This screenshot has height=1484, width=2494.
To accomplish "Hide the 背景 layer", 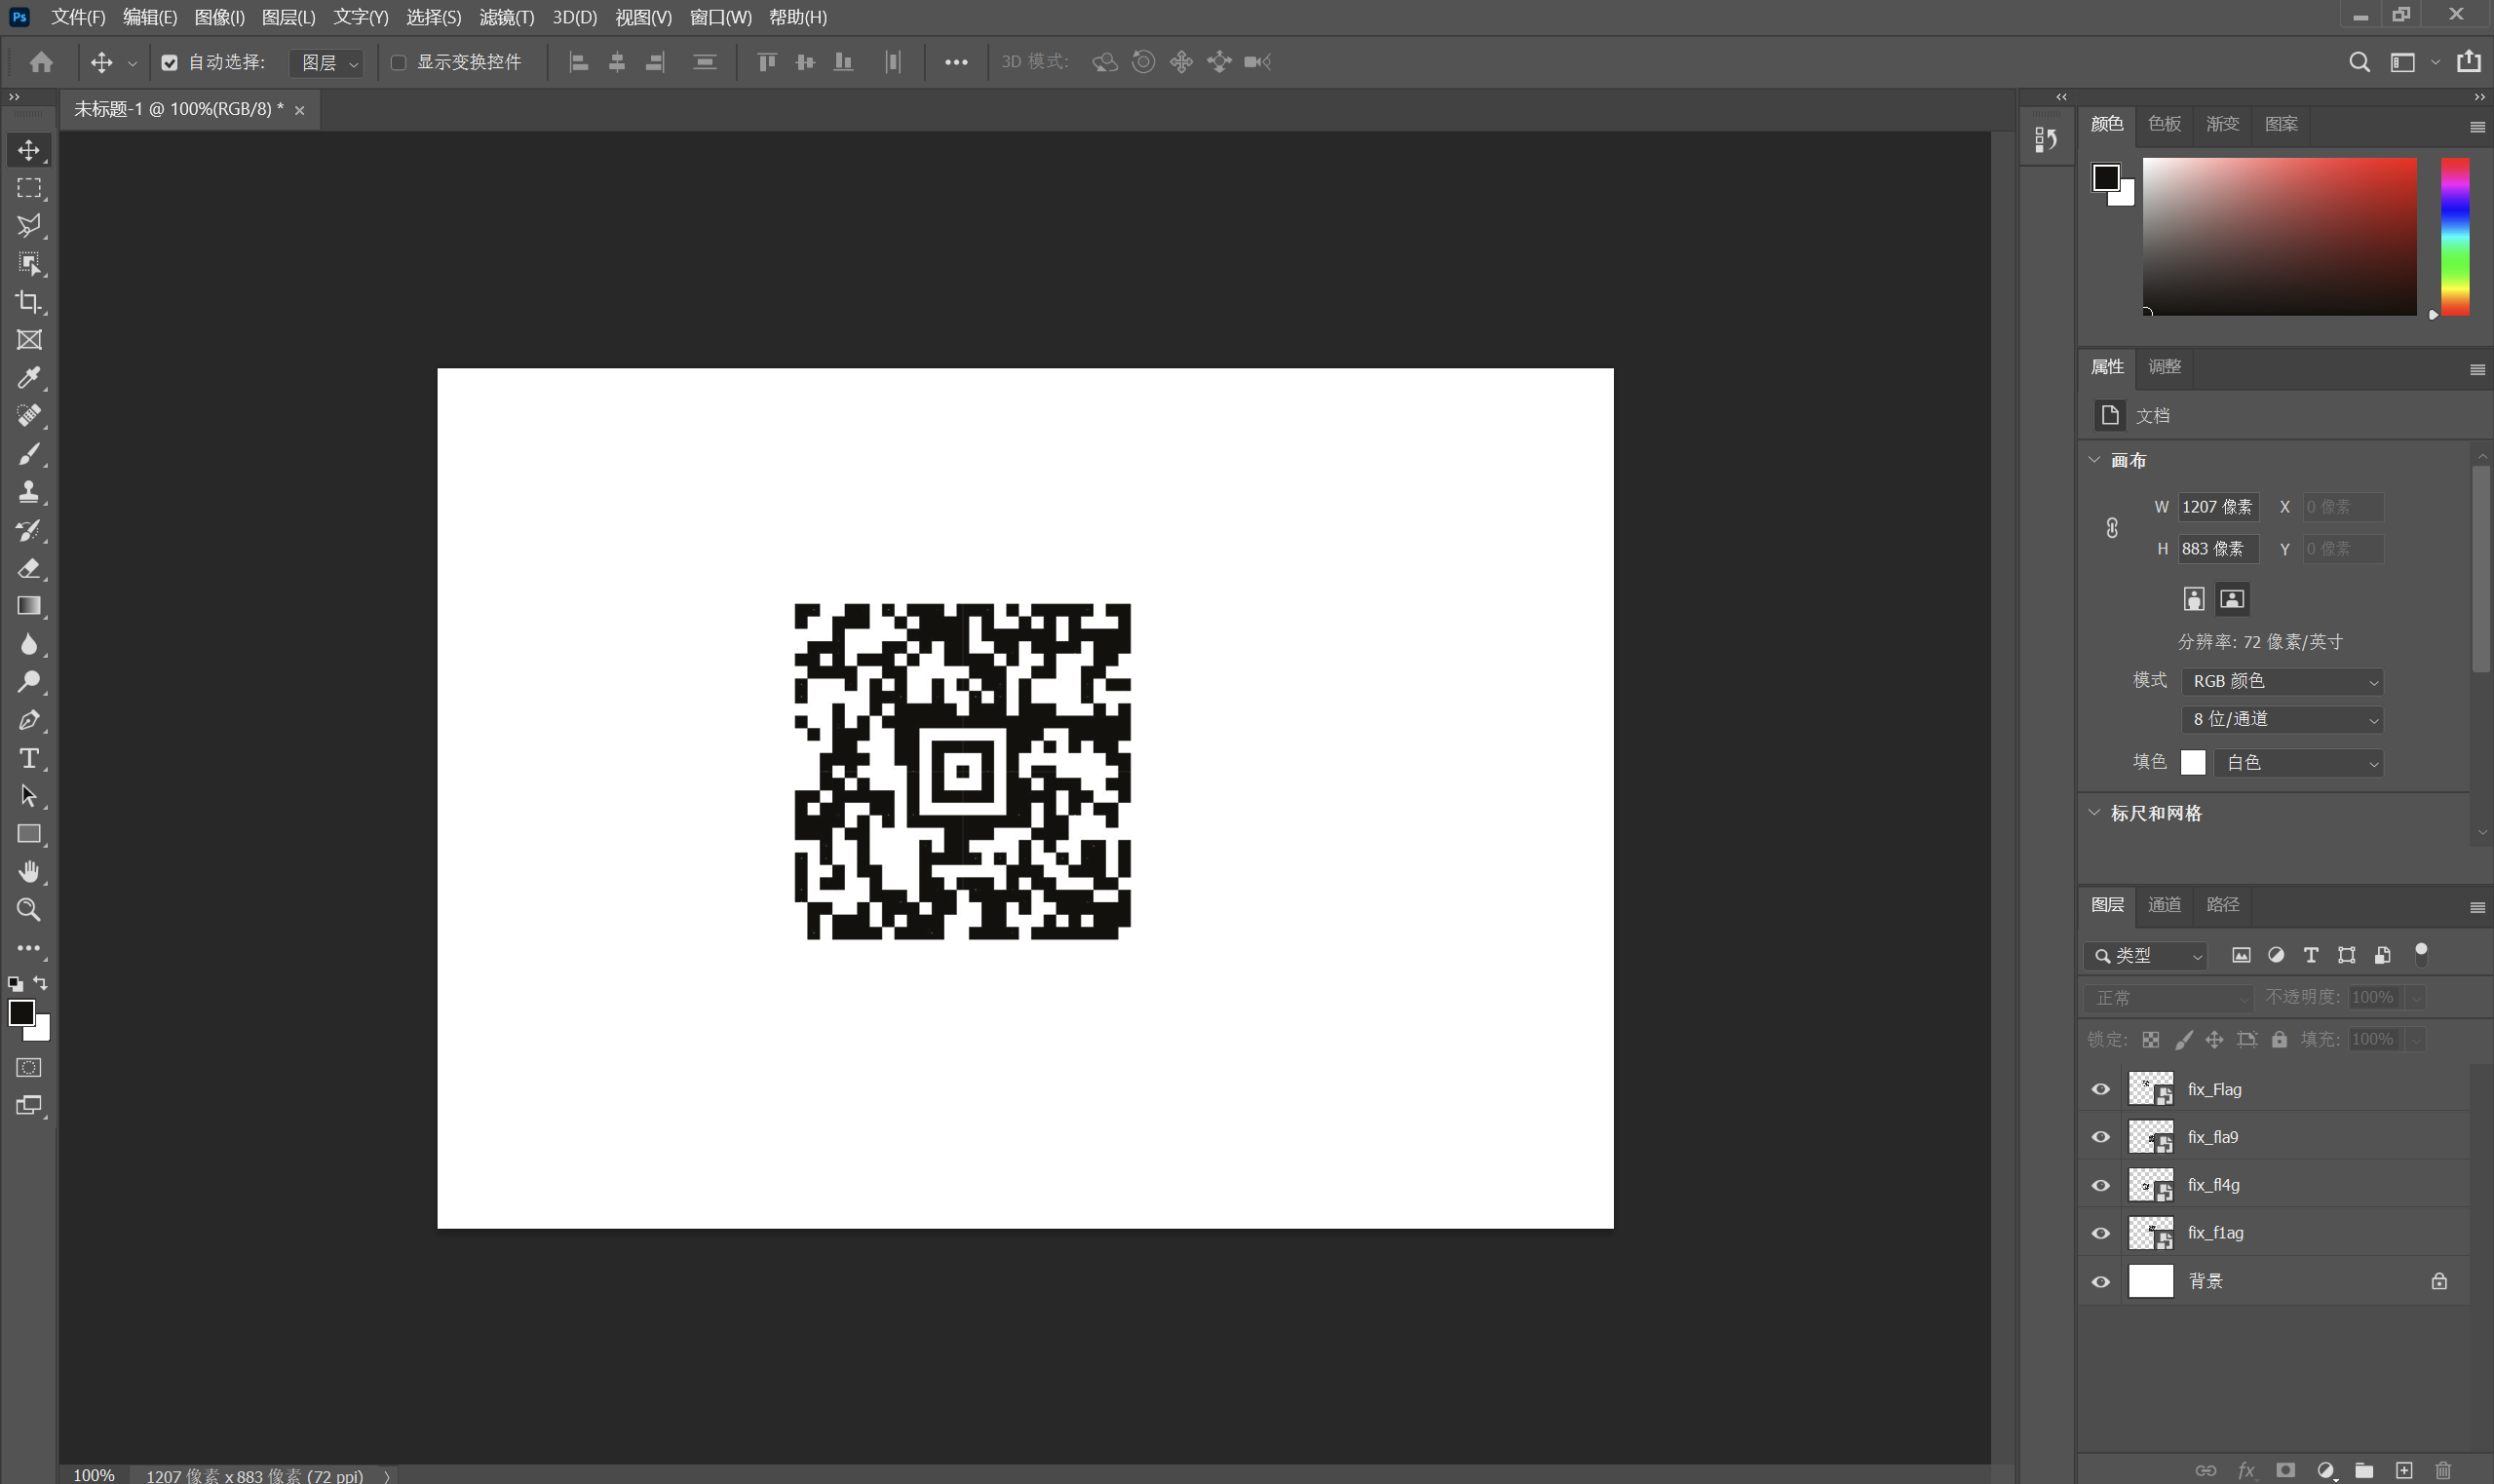I will click(x=2100, y=1281).
